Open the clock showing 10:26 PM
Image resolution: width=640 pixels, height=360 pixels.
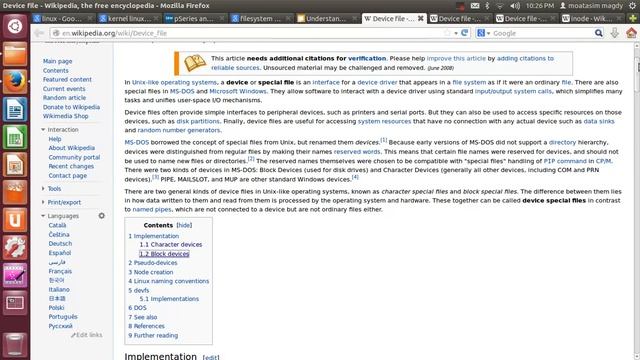pyautogui.click(x=540, y=6)
